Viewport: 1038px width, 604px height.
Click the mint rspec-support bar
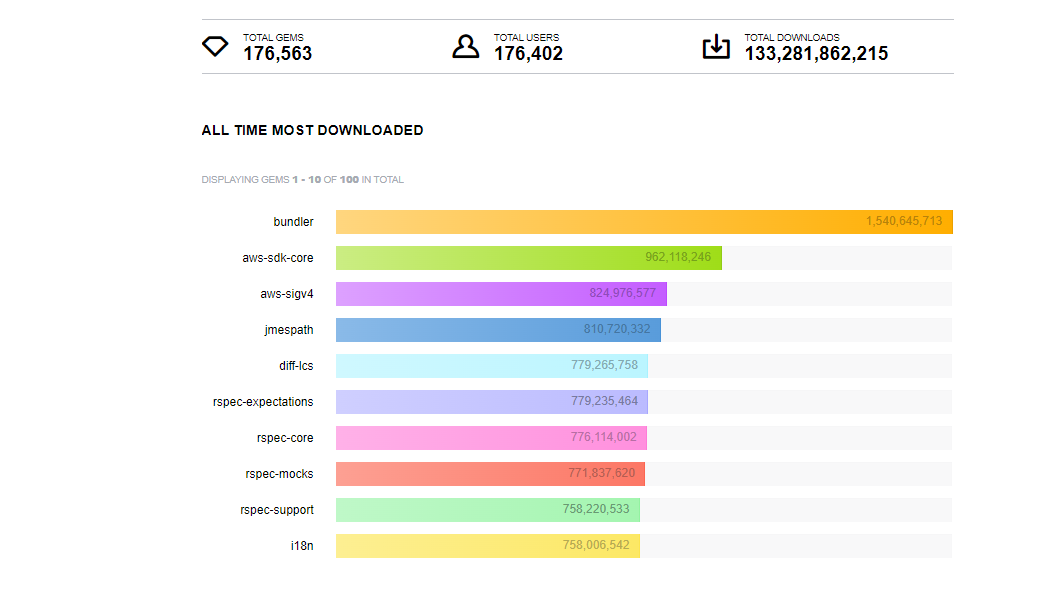pyautogui.click(x=488, y=510)
